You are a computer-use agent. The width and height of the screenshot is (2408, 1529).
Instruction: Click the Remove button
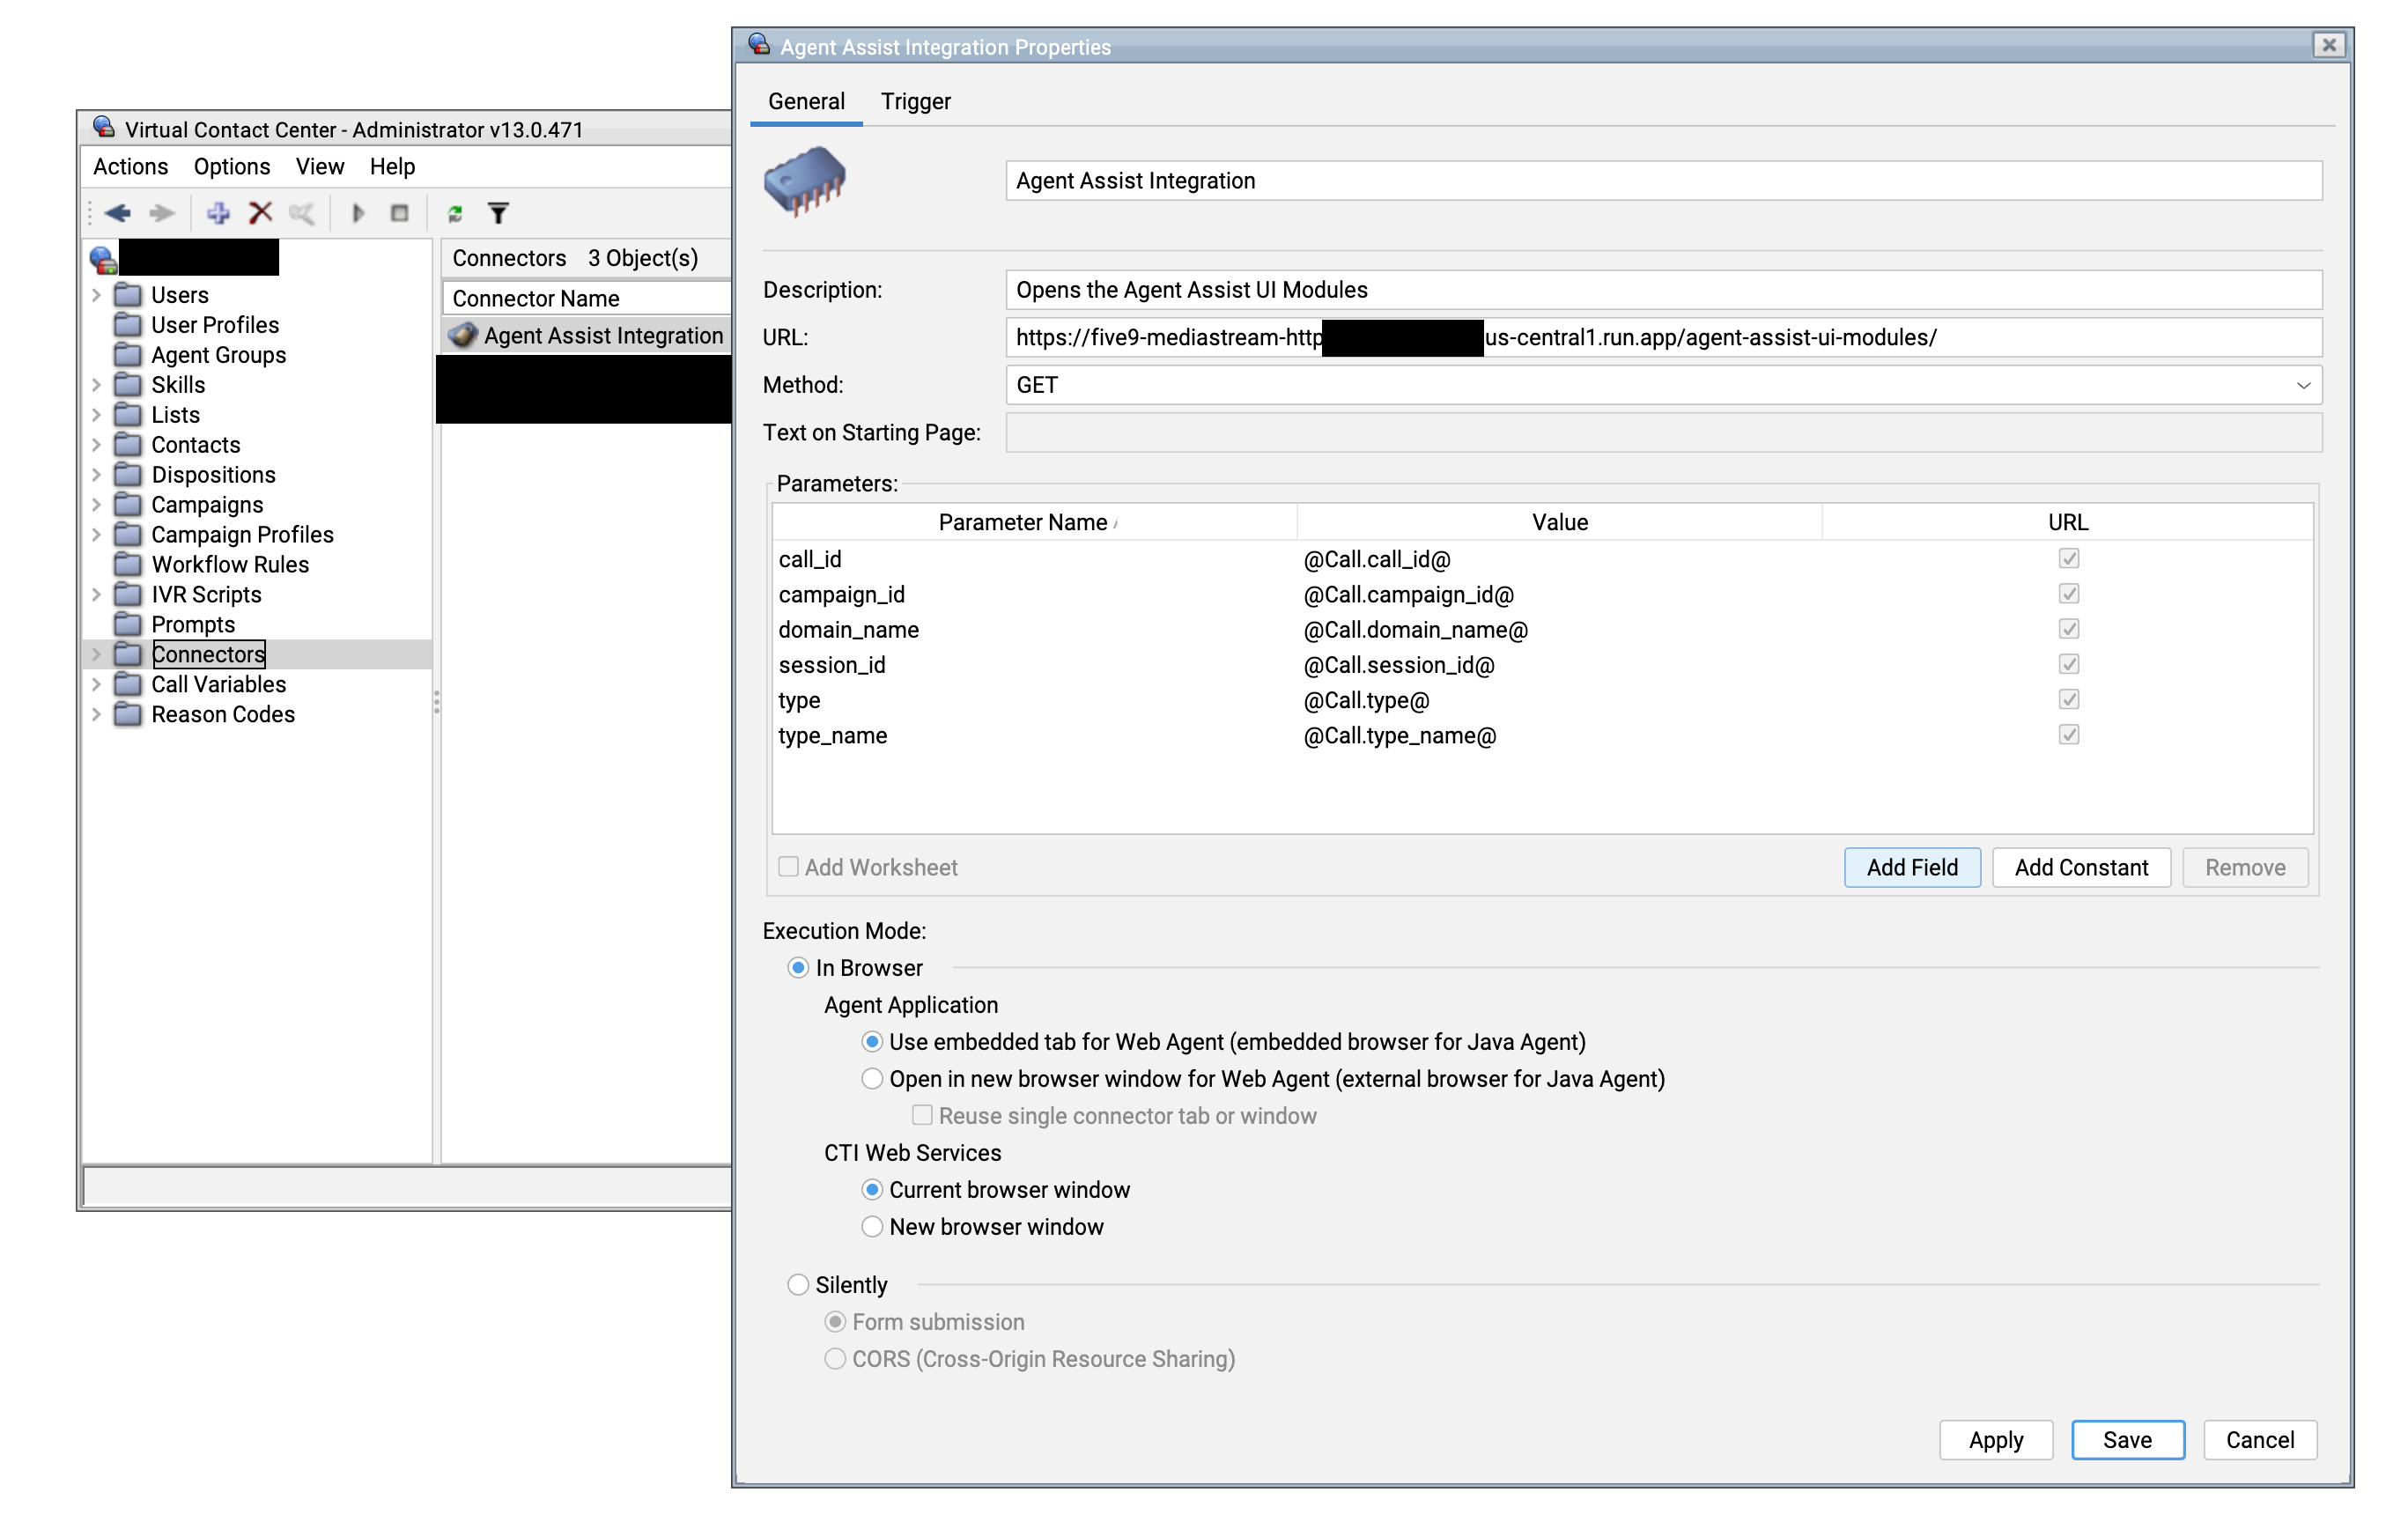(x=2245, y=868)
